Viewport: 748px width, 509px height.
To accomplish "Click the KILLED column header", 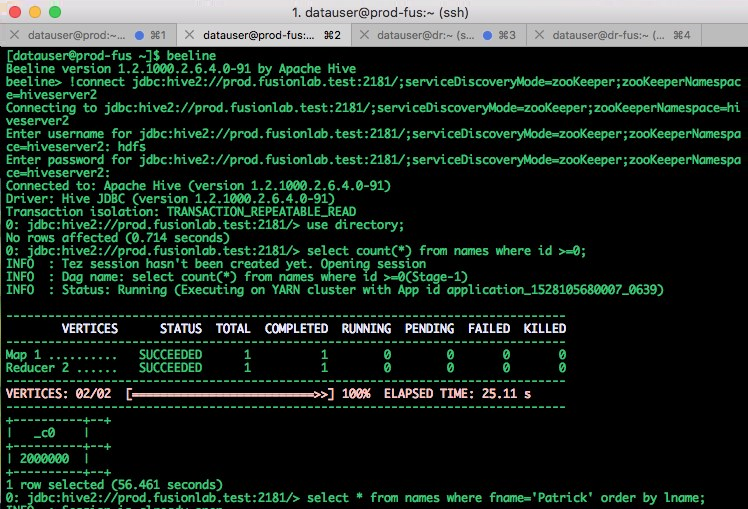I will tap(545, 329).
